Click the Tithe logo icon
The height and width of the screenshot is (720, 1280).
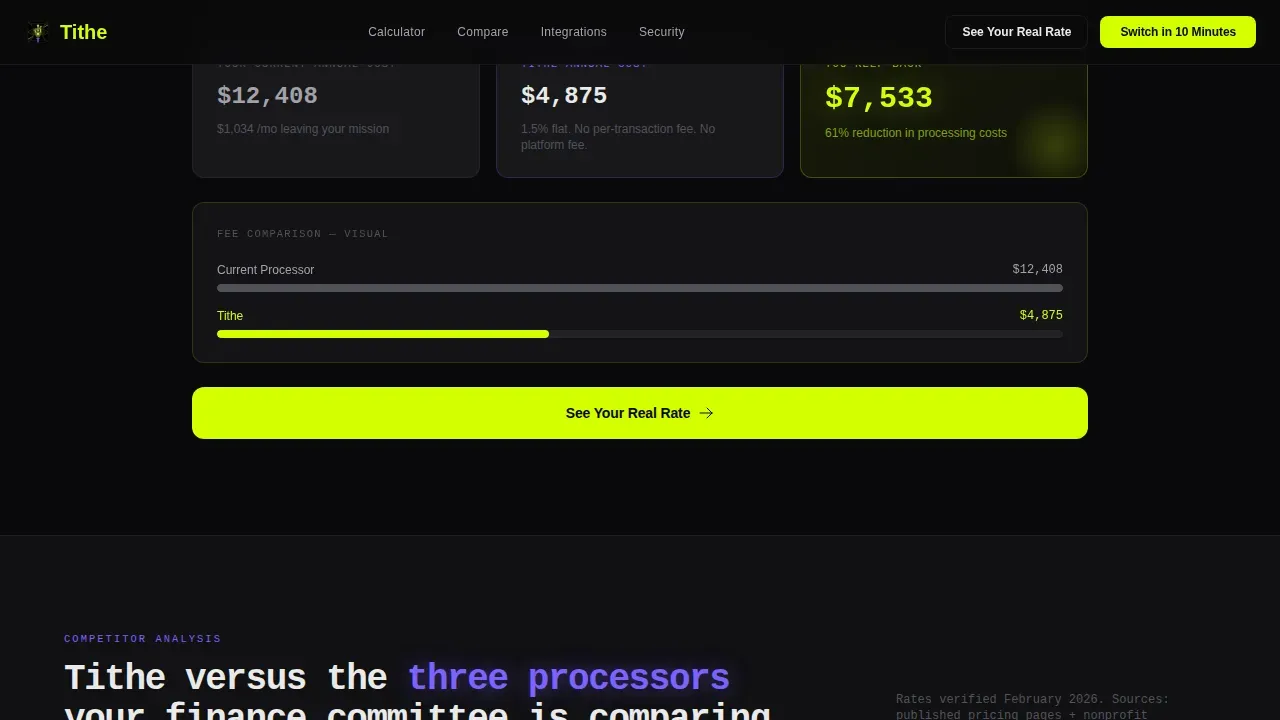[37, 32]
